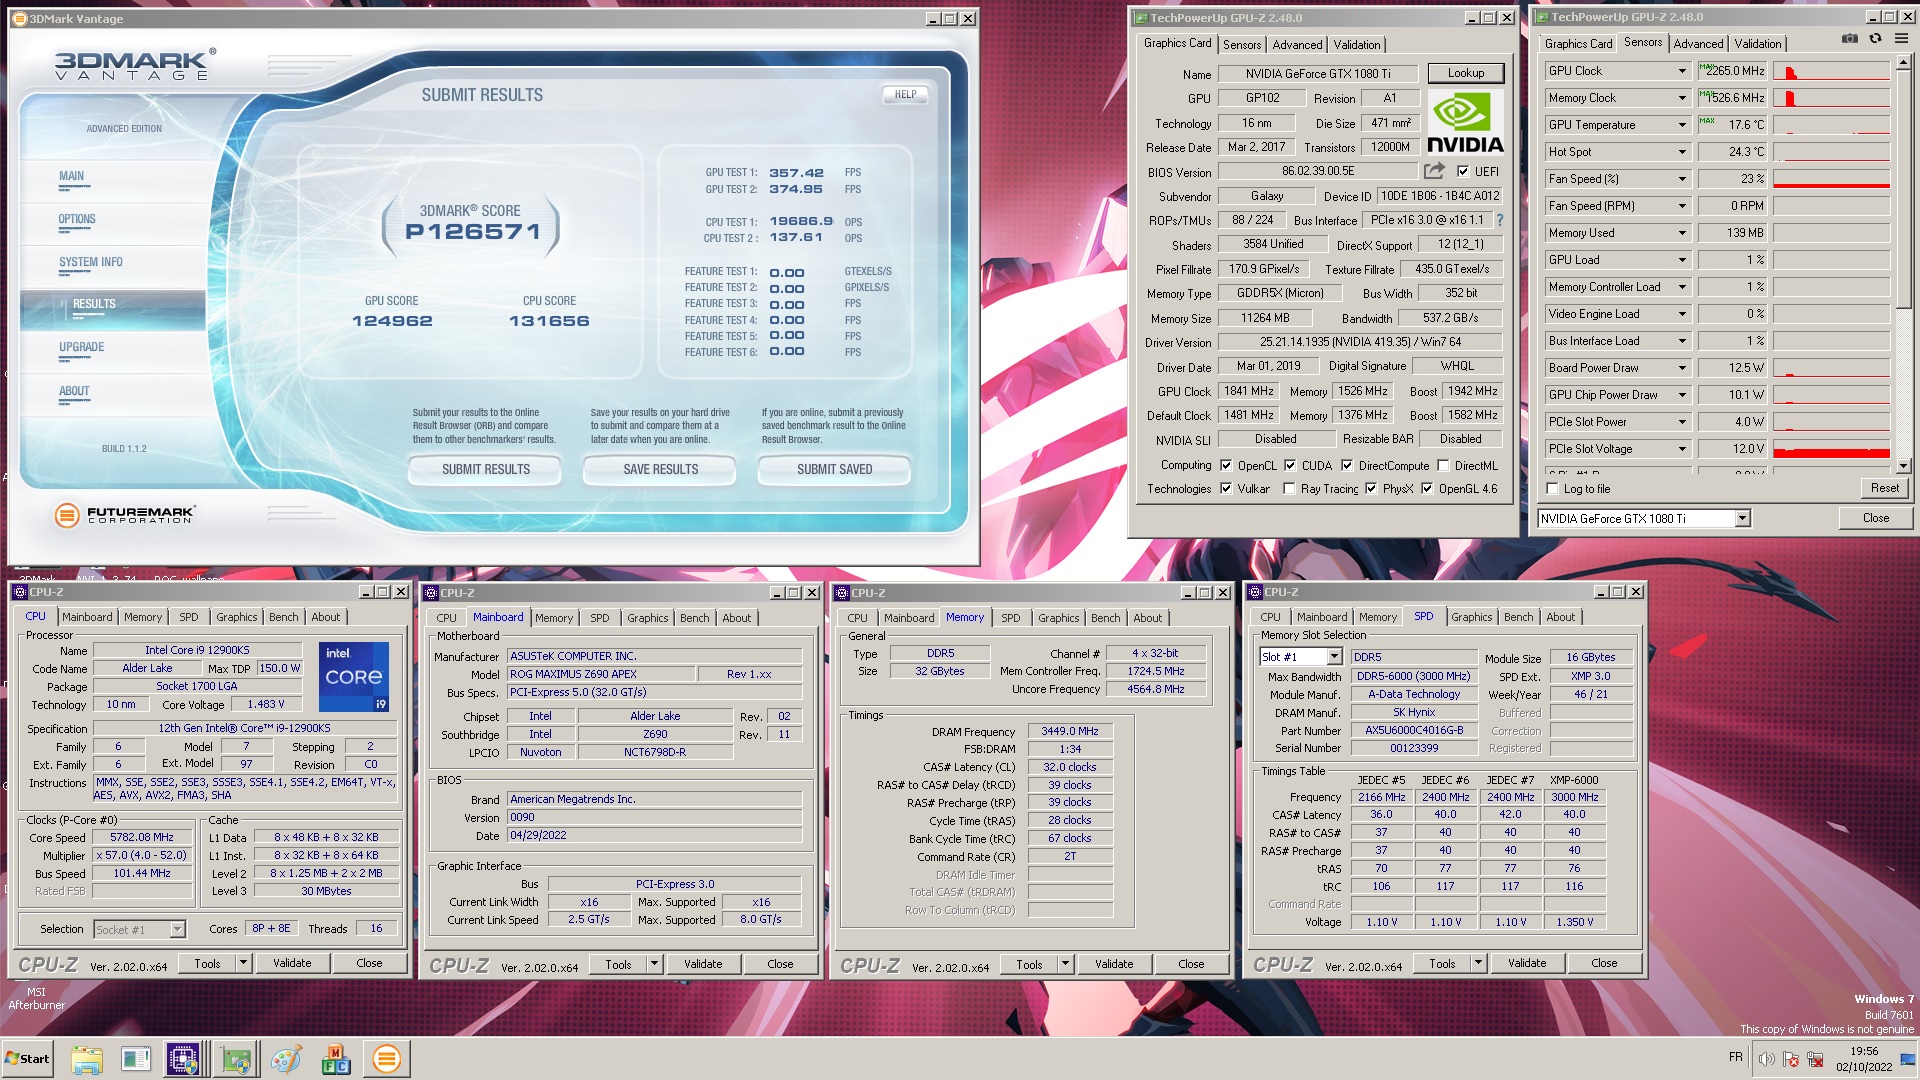Image resolution: width=1920 pixels, height=1080 pixels.
Task: Toggle the Vulkan checkbox
Action: point(1226,489)
